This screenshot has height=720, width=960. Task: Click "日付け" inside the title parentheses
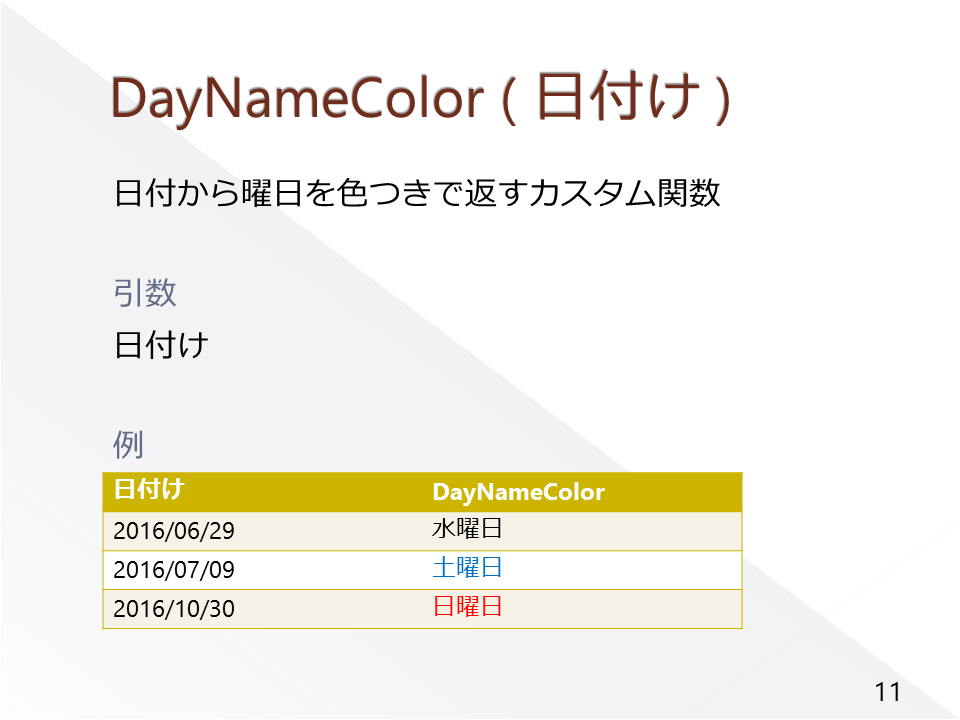(x=617, y=99)
